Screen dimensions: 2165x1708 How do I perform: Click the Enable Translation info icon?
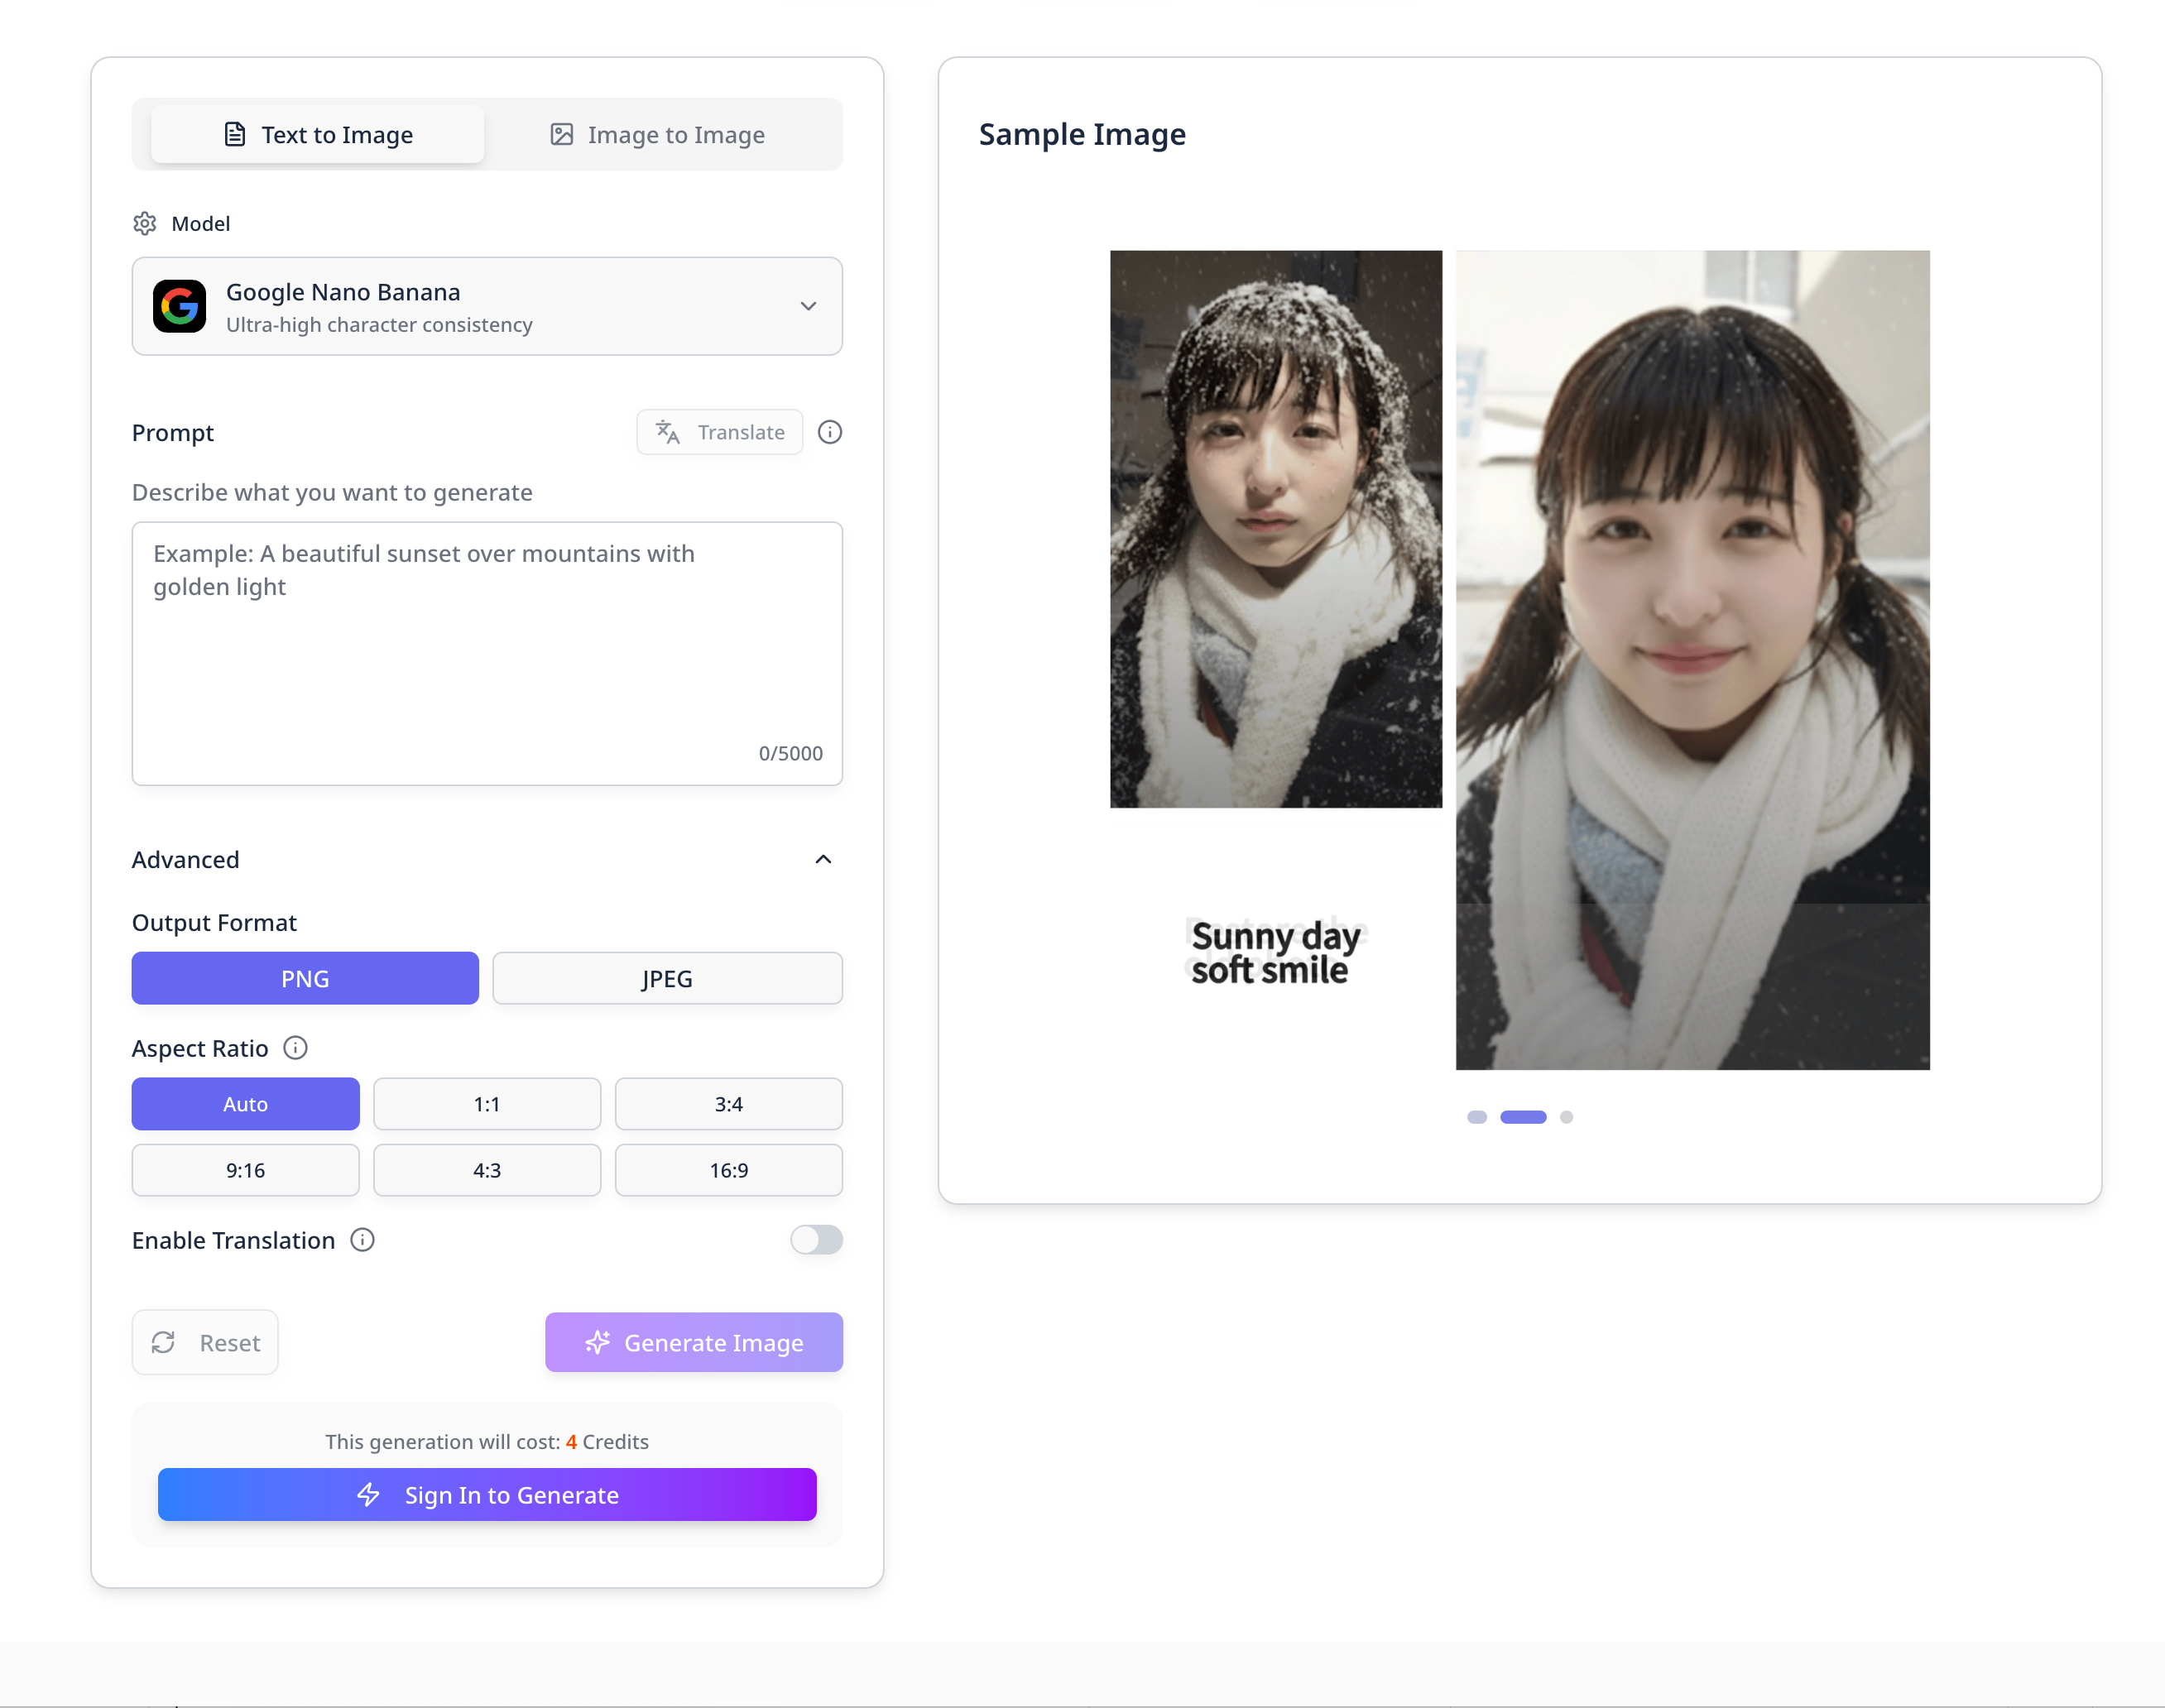[362, 1240]
